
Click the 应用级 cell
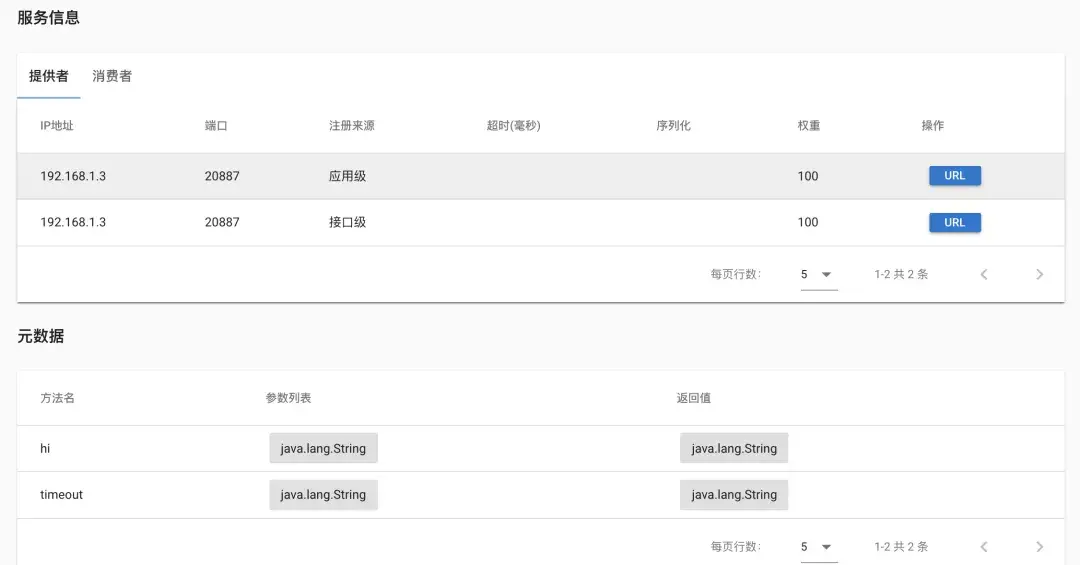[x=347, y=176]
